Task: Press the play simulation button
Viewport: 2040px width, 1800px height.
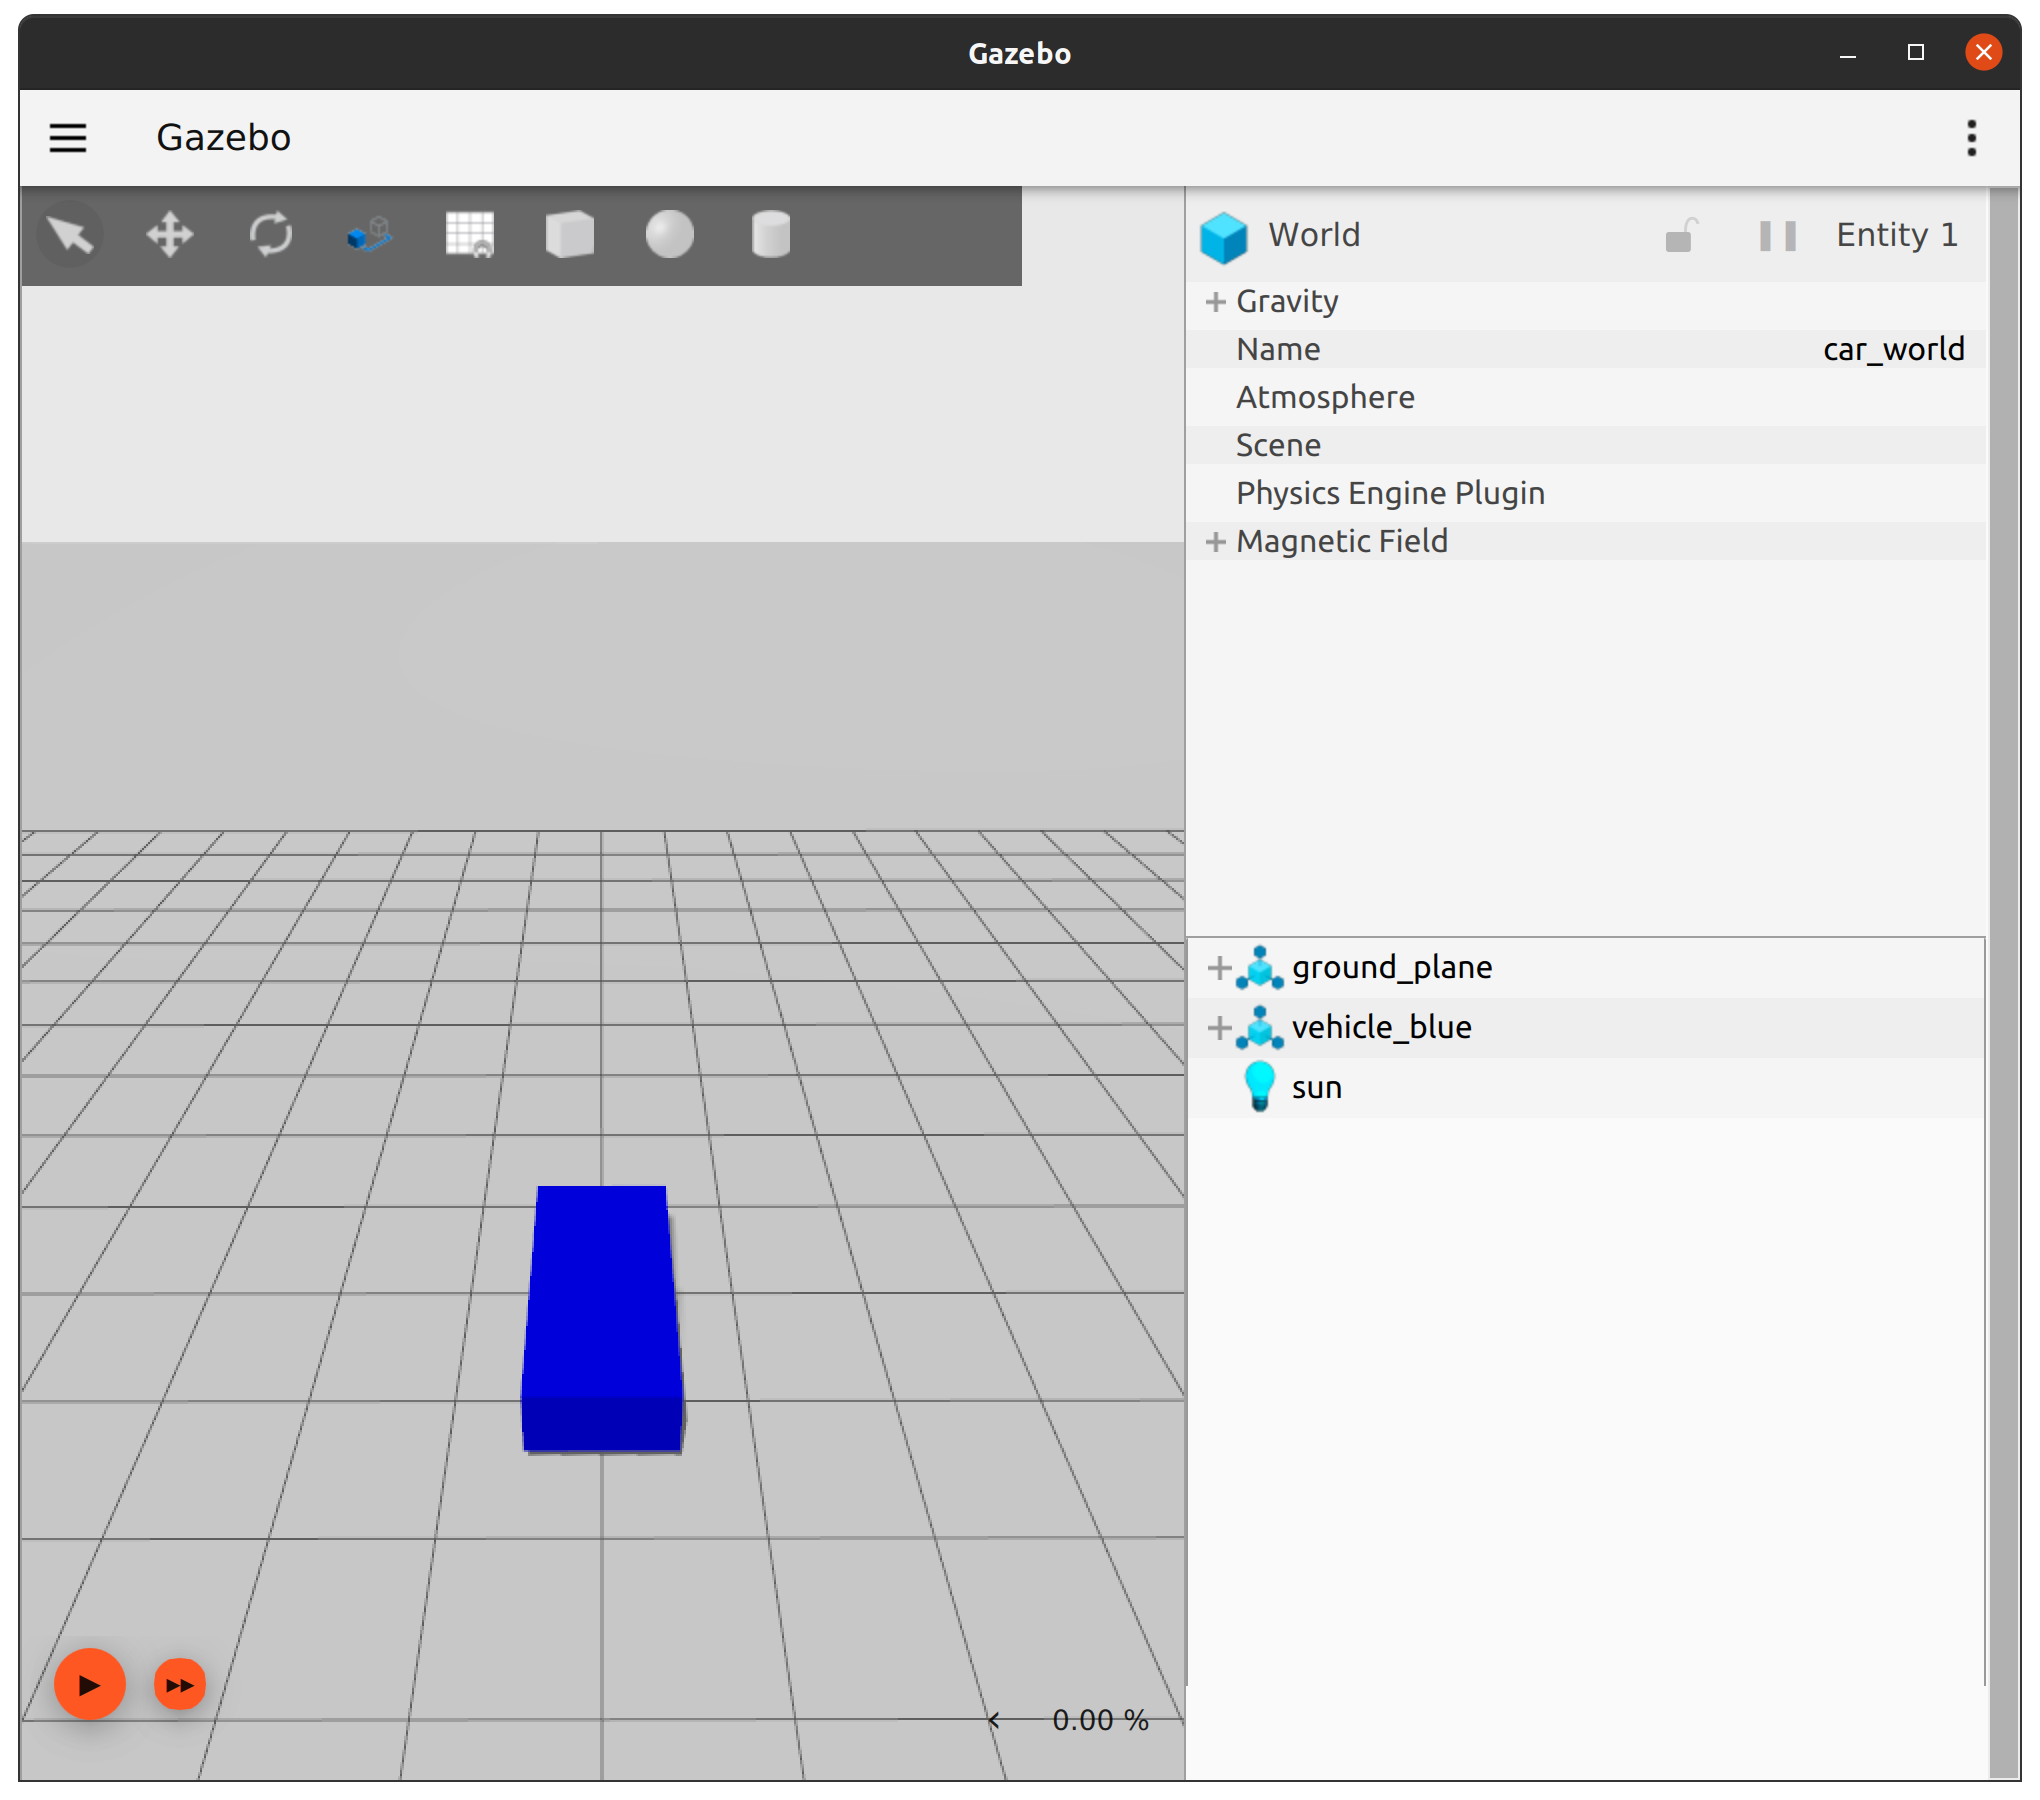Action: [x=90, y=1684]
